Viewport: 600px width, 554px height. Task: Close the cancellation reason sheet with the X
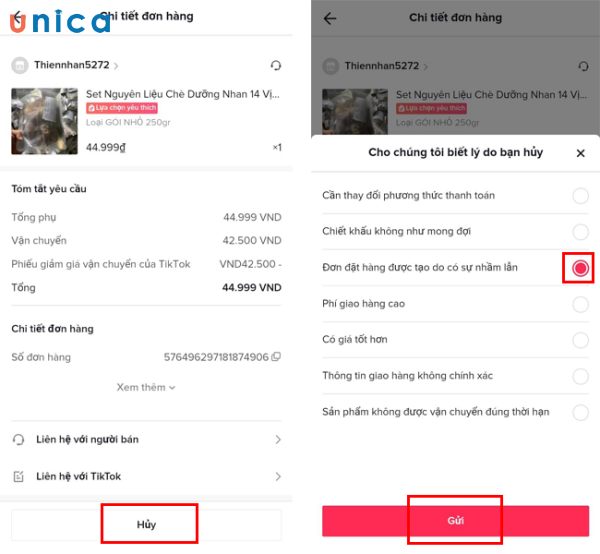(x=580, y=153)
